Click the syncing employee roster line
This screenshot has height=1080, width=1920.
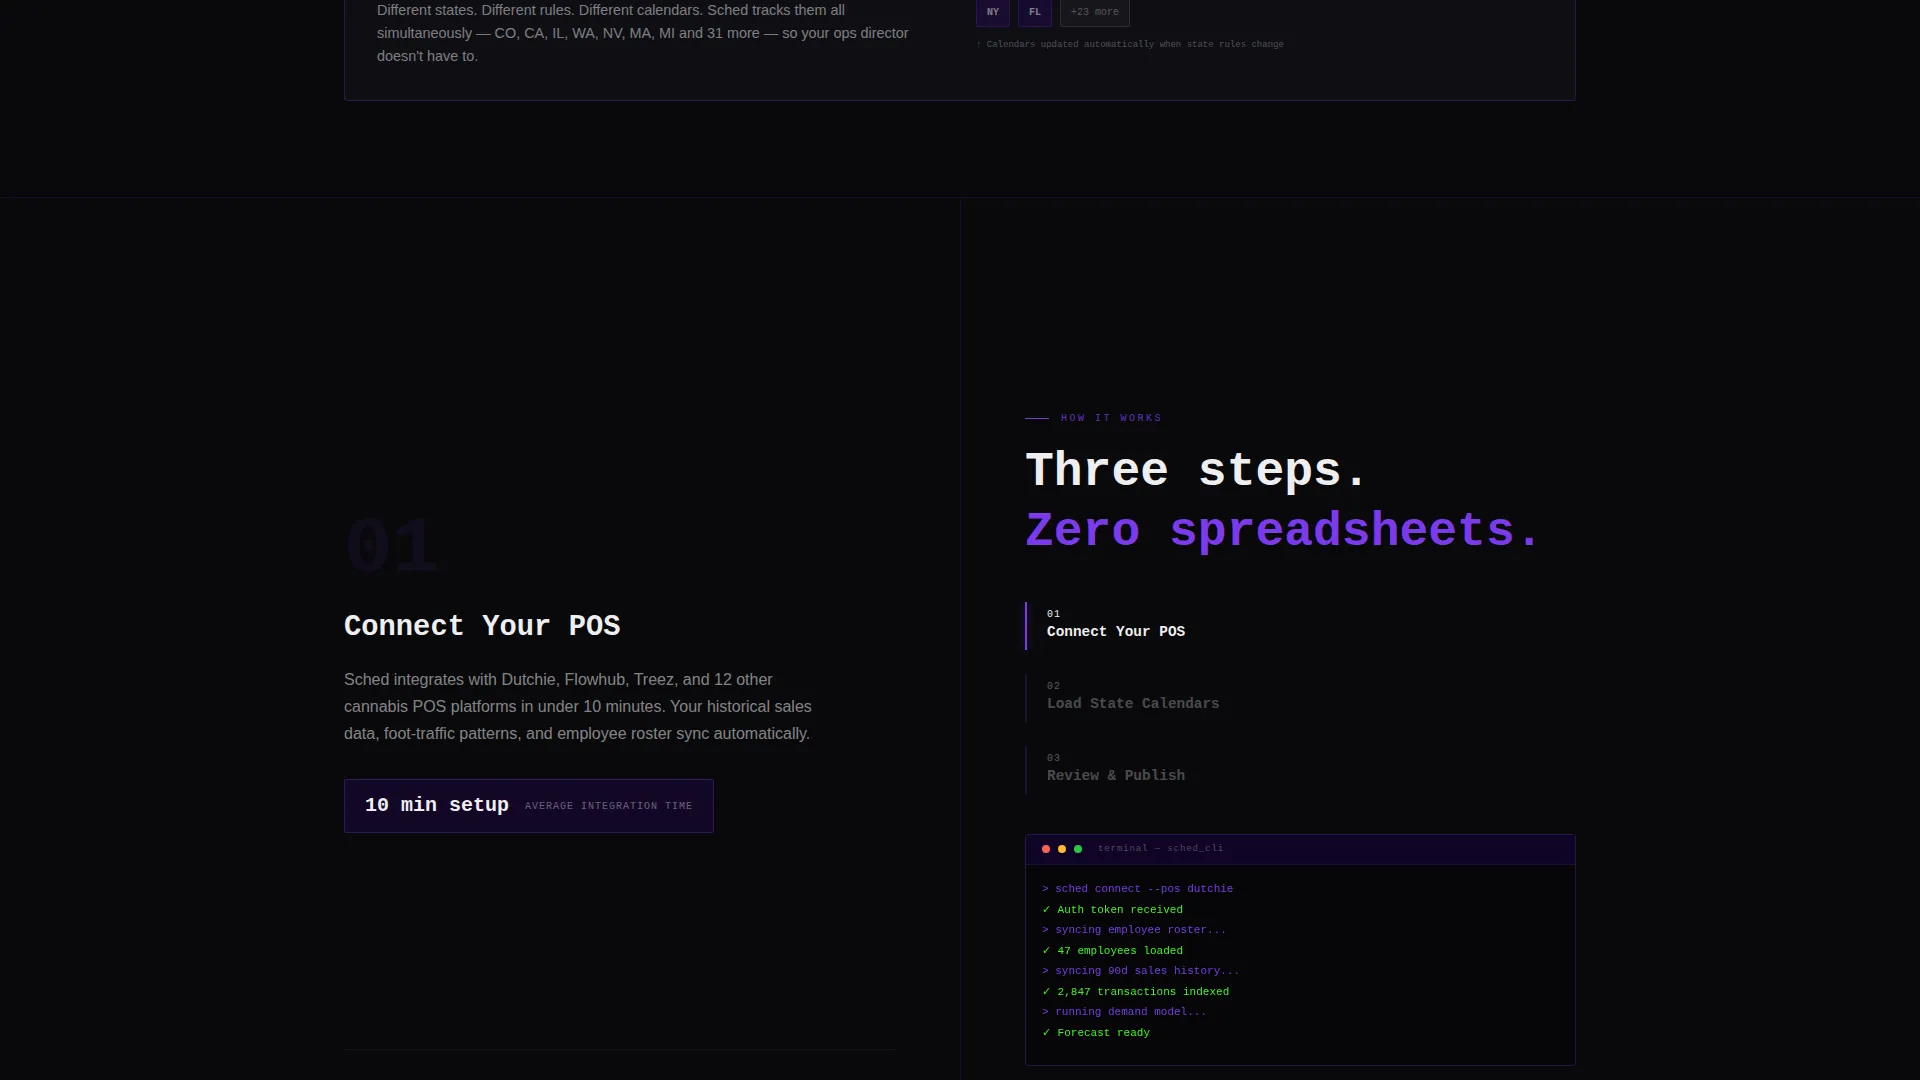[1134, 930]
